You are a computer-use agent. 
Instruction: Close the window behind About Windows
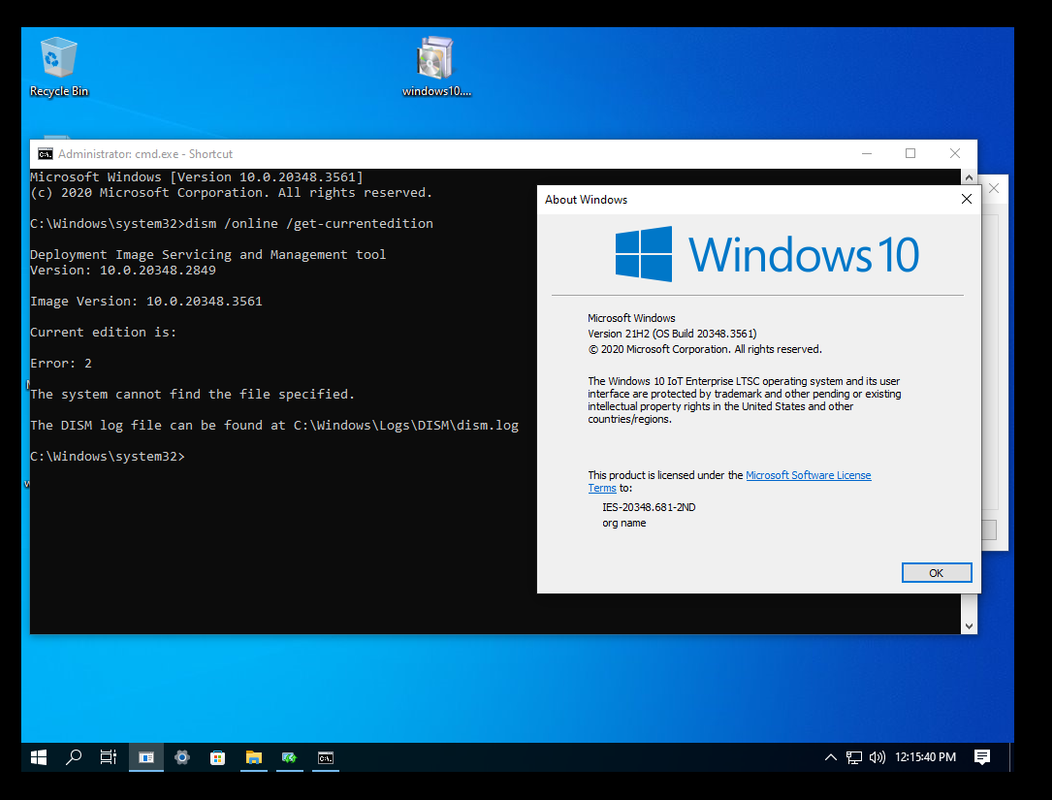[994, 189]
